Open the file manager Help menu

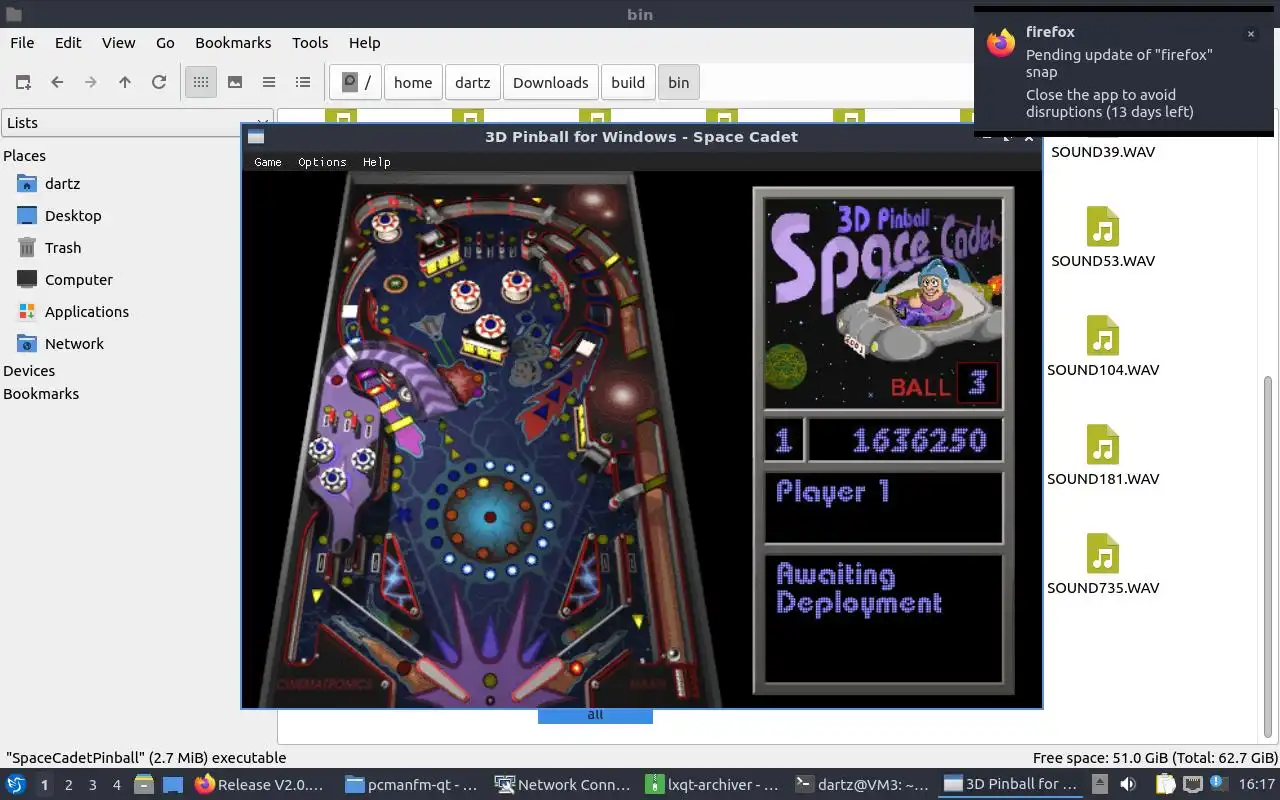click(364, 43)
